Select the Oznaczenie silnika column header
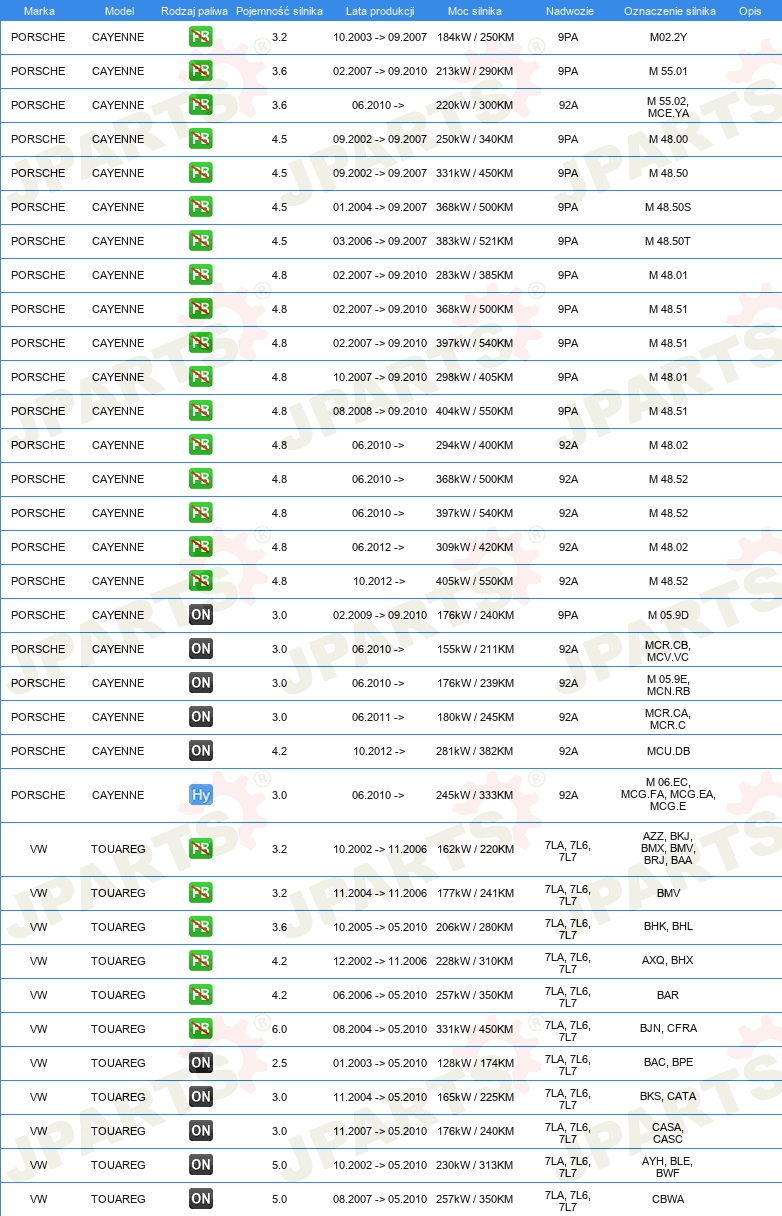The width and height of the screenshot is (782, 1216). (x=669, y=11)
